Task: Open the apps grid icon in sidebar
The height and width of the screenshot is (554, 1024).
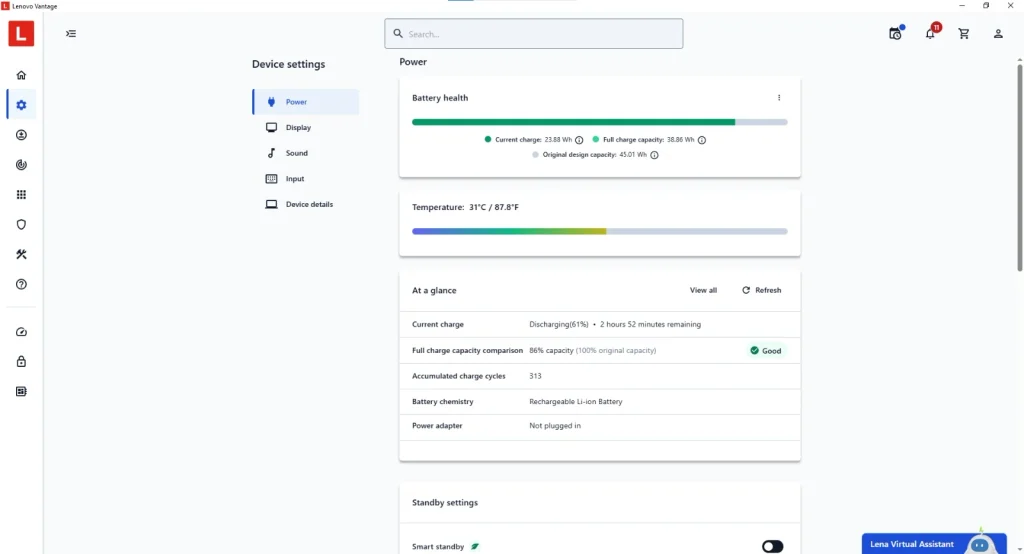Action: pyautogui.click(x=21, y=195)
